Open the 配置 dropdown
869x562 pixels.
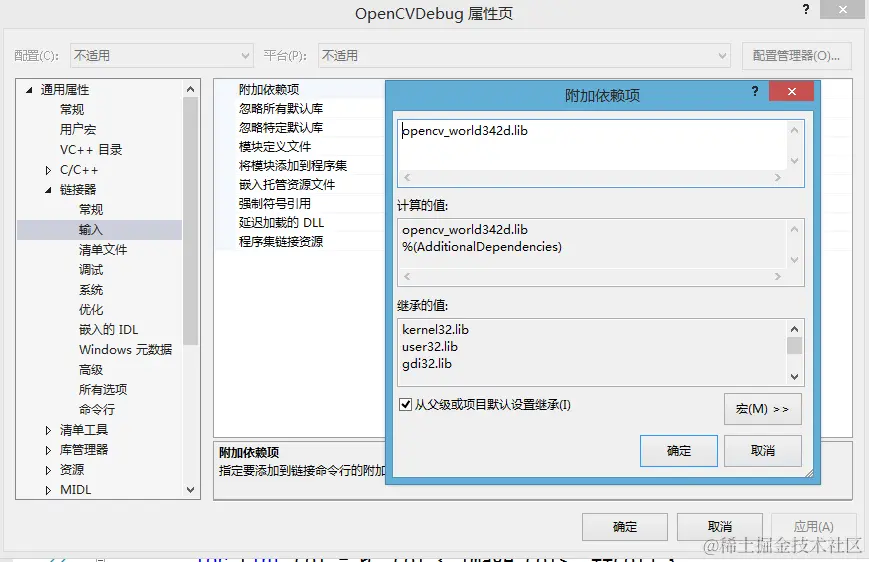pyautogui.click(x=162, y=55)
